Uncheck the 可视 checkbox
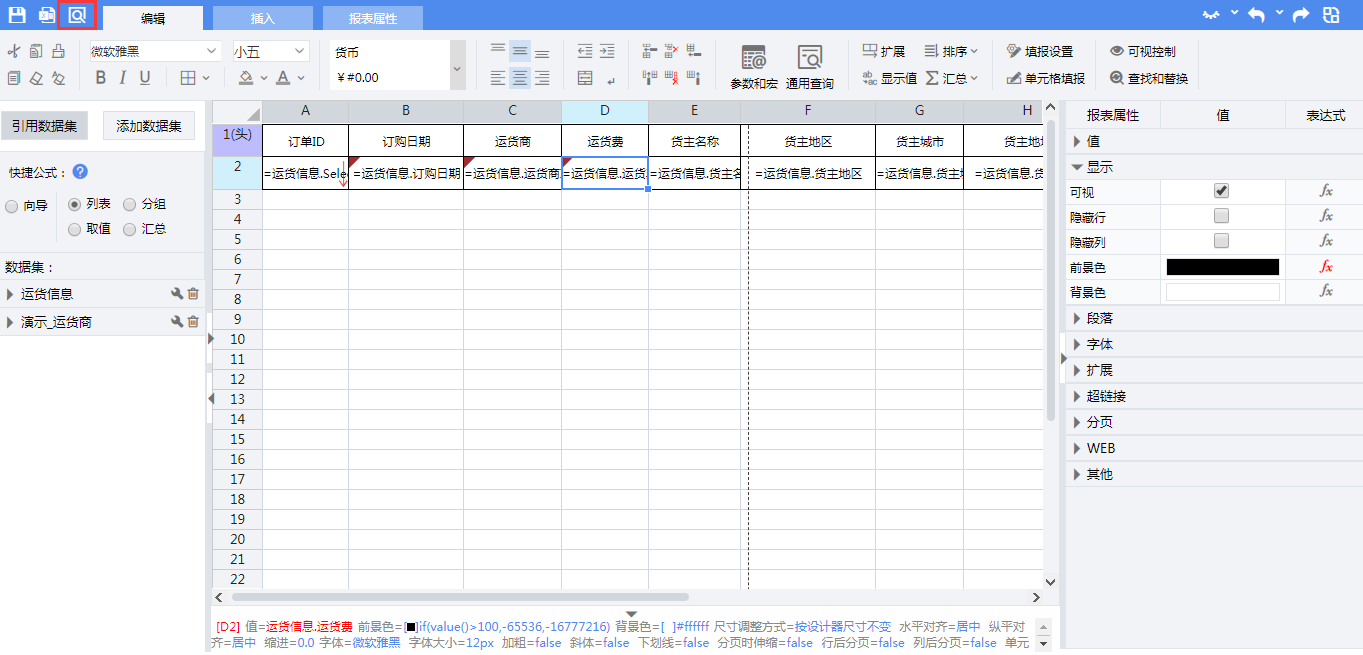The image size is (1363, 655). tap(1221, 191)
